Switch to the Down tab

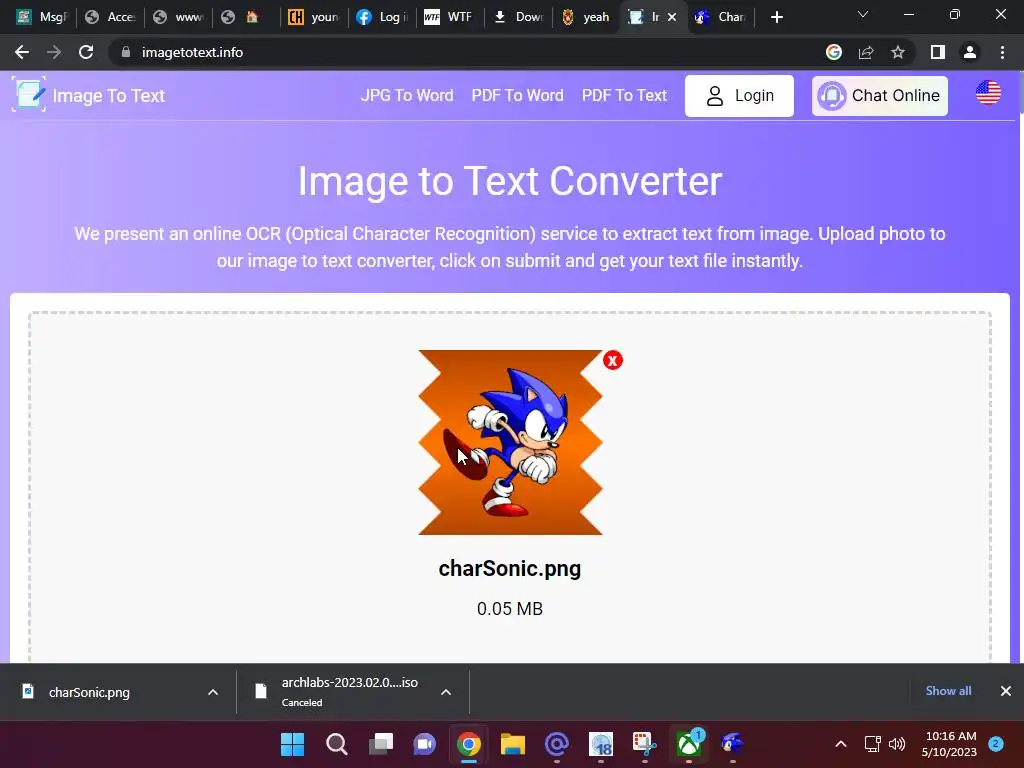(x=518, y=17)
